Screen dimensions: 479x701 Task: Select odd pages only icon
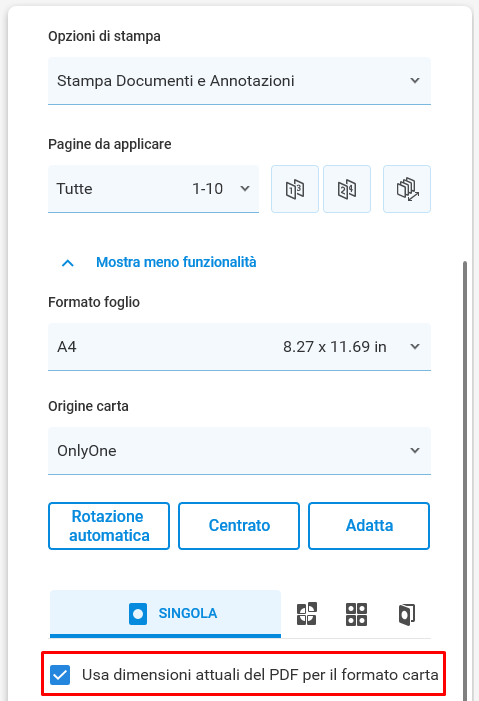click(x=295, y=189)
